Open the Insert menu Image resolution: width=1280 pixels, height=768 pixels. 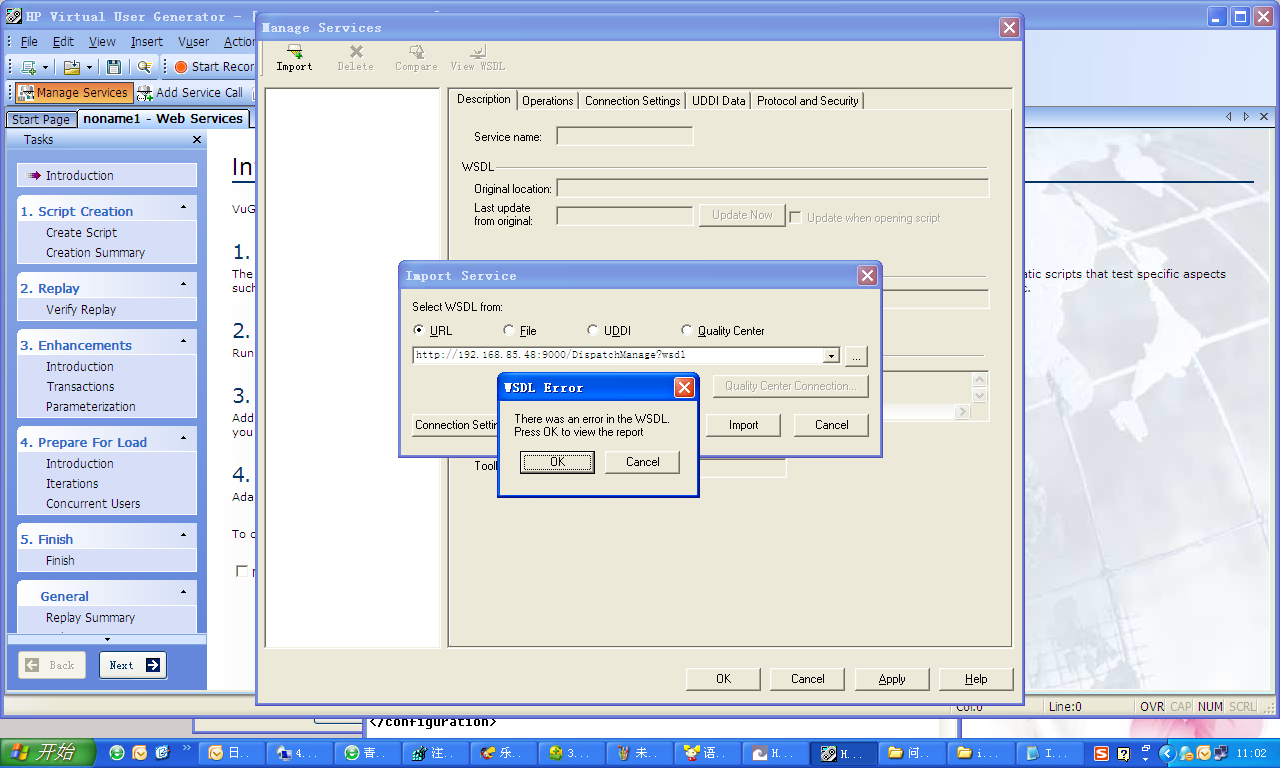[x=146, y=42]
